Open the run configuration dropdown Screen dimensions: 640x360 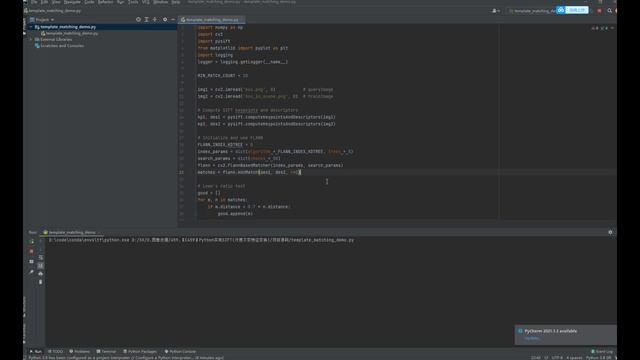[532, 11]
